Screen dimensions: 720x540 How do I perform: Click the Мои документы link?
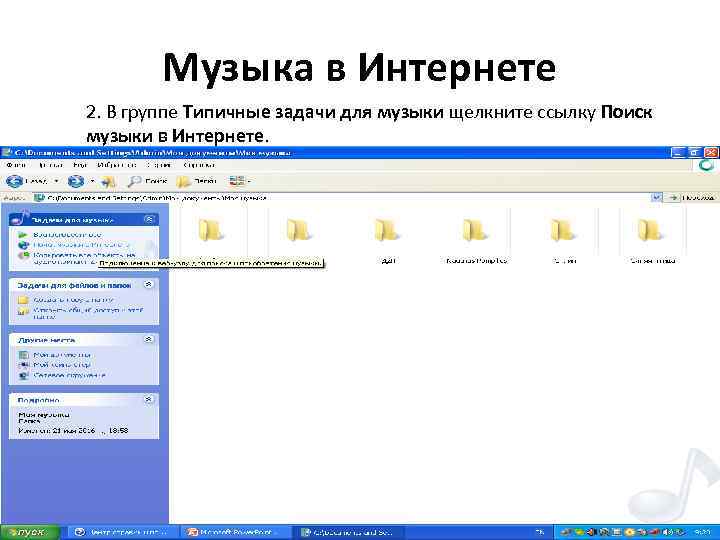62,355
